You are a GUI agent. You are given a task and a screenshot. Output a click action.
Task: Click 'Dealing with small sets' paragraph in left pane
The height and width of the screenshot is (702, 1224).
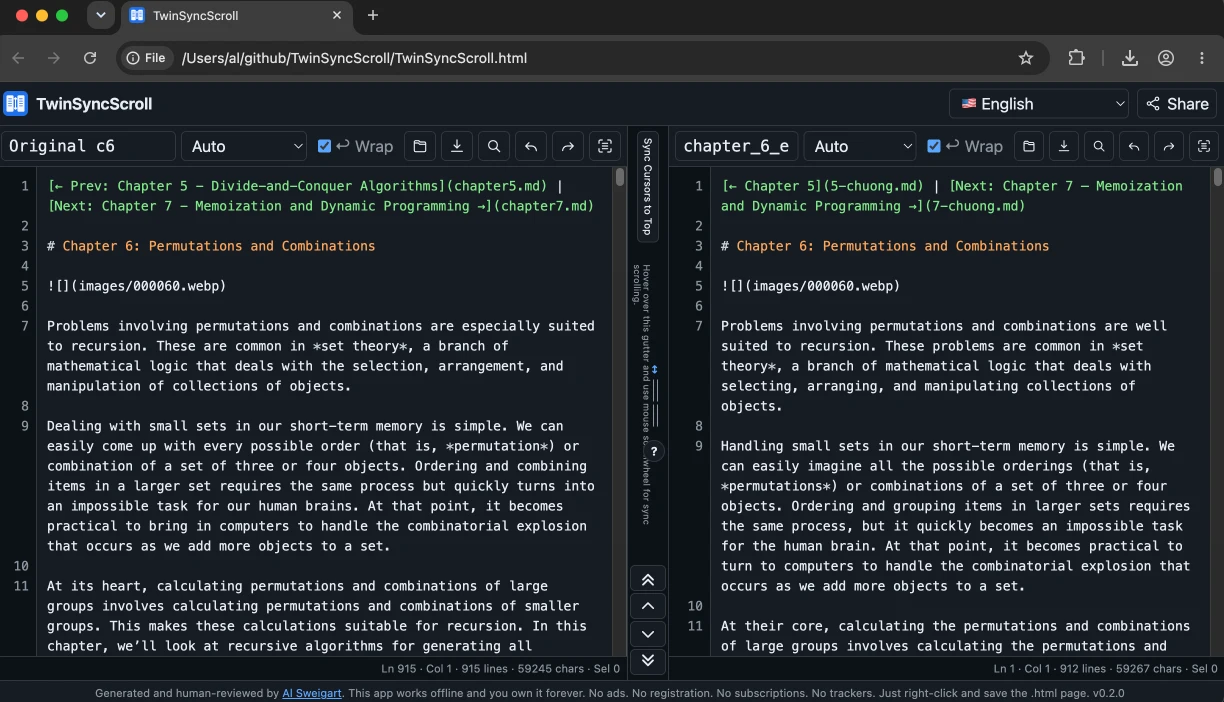pyautogui.click(x=320, y=486)
